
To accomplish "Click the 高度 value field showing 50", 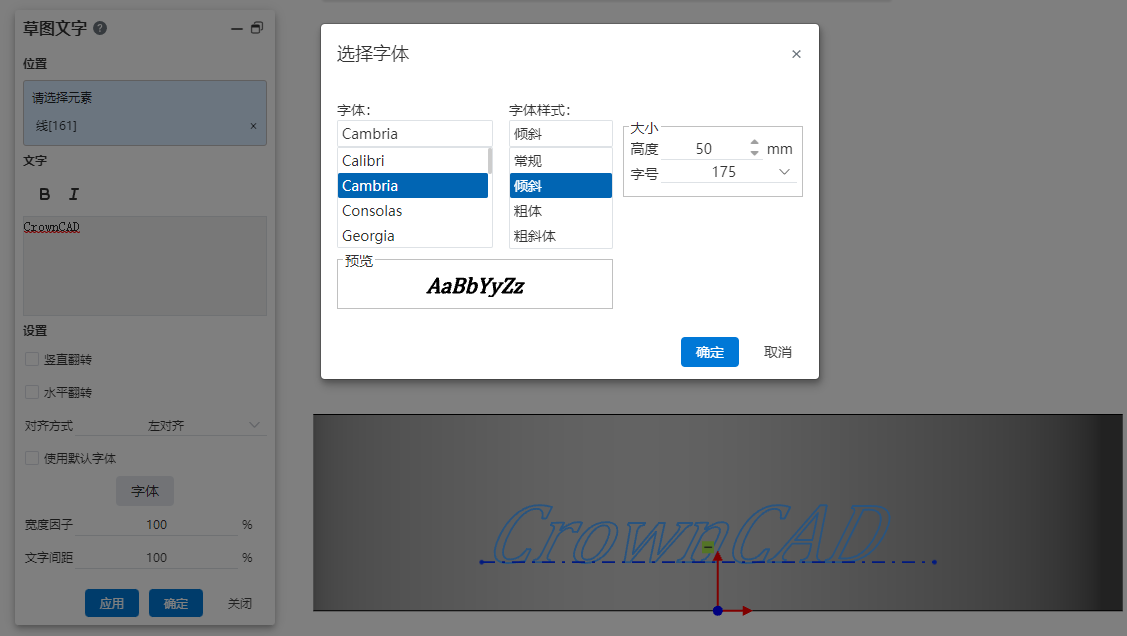I will click(704, 149).
